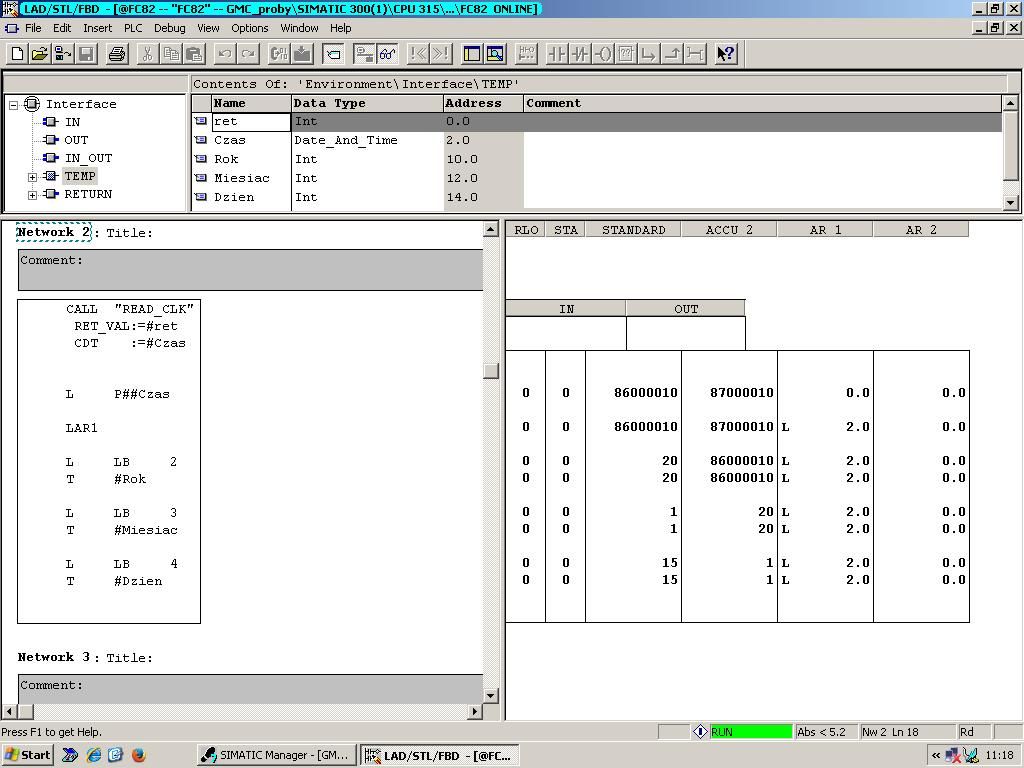The height and width of the screenshot is (768, 1024).
Task: Create a new block with New icon
Action: [18, 54]
